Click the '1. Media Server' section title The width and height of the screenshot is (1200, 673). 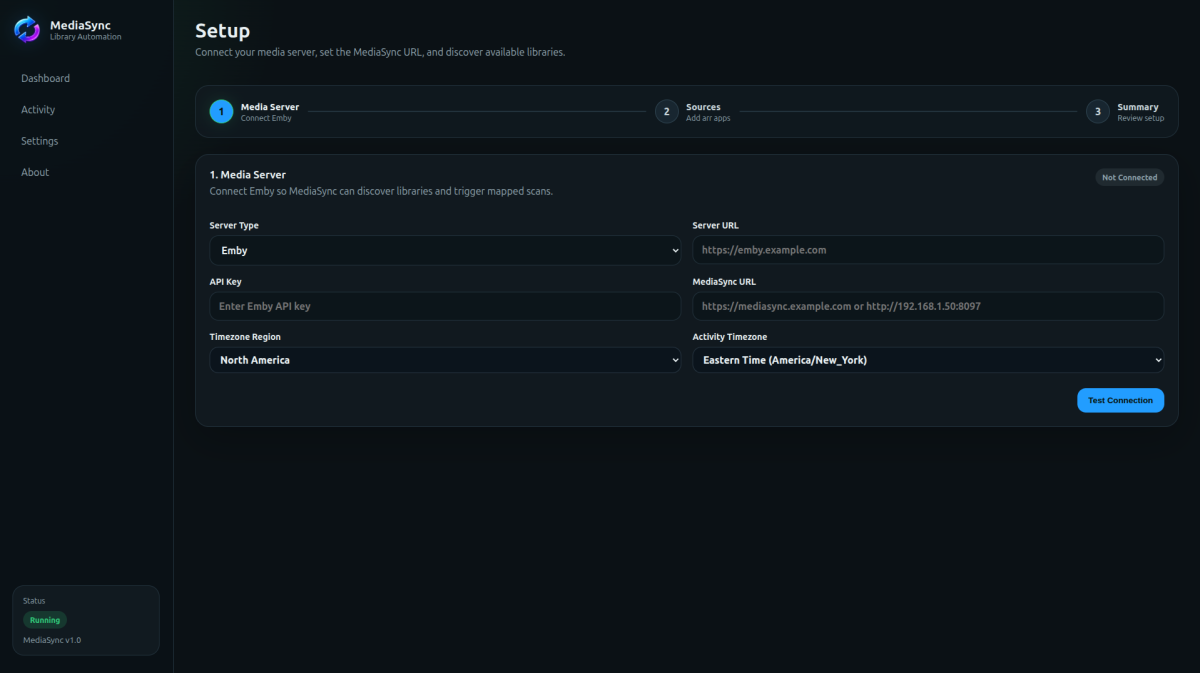click(x=248, y=175)
